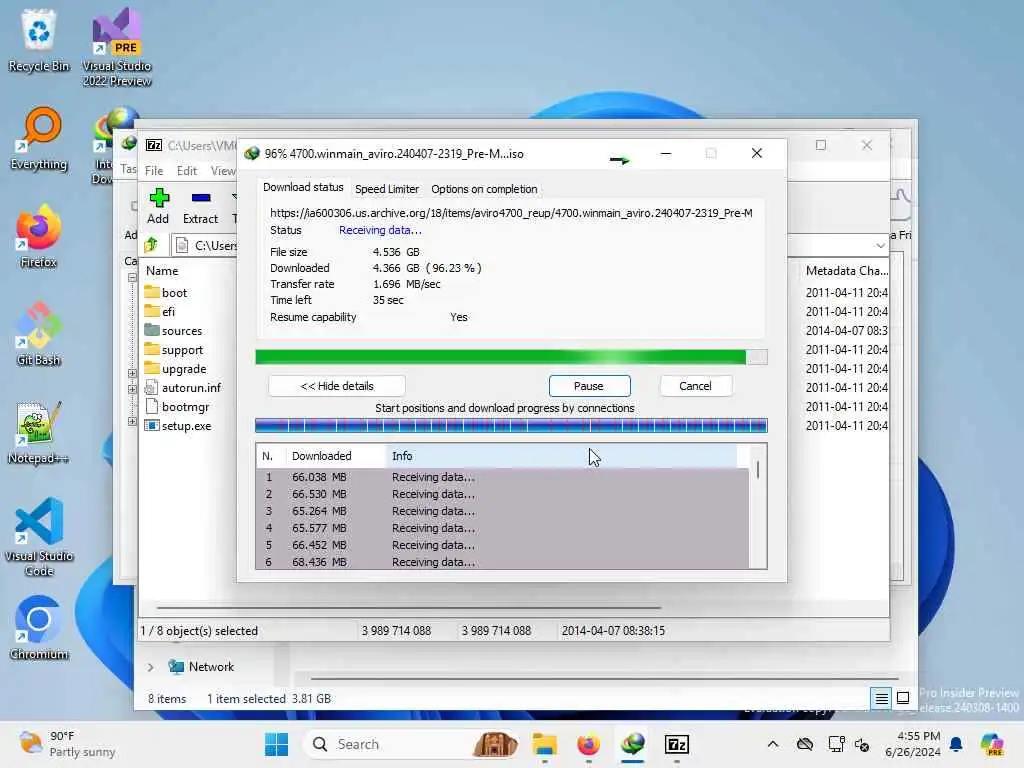Open Git Bash desktop shortcut

pyautogui.click(x=39, y=334)
